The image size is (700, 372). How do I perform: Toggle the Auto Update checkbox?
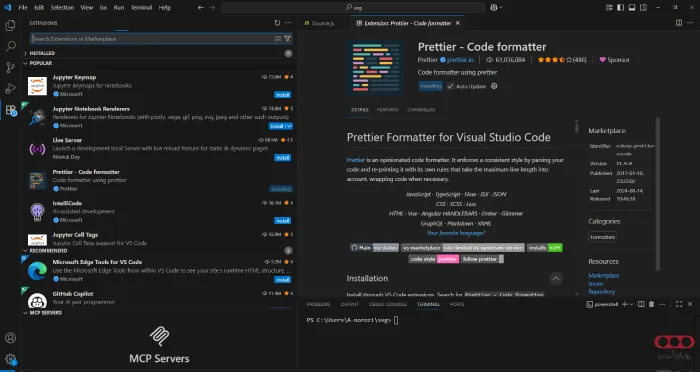[x=450, y=86]
